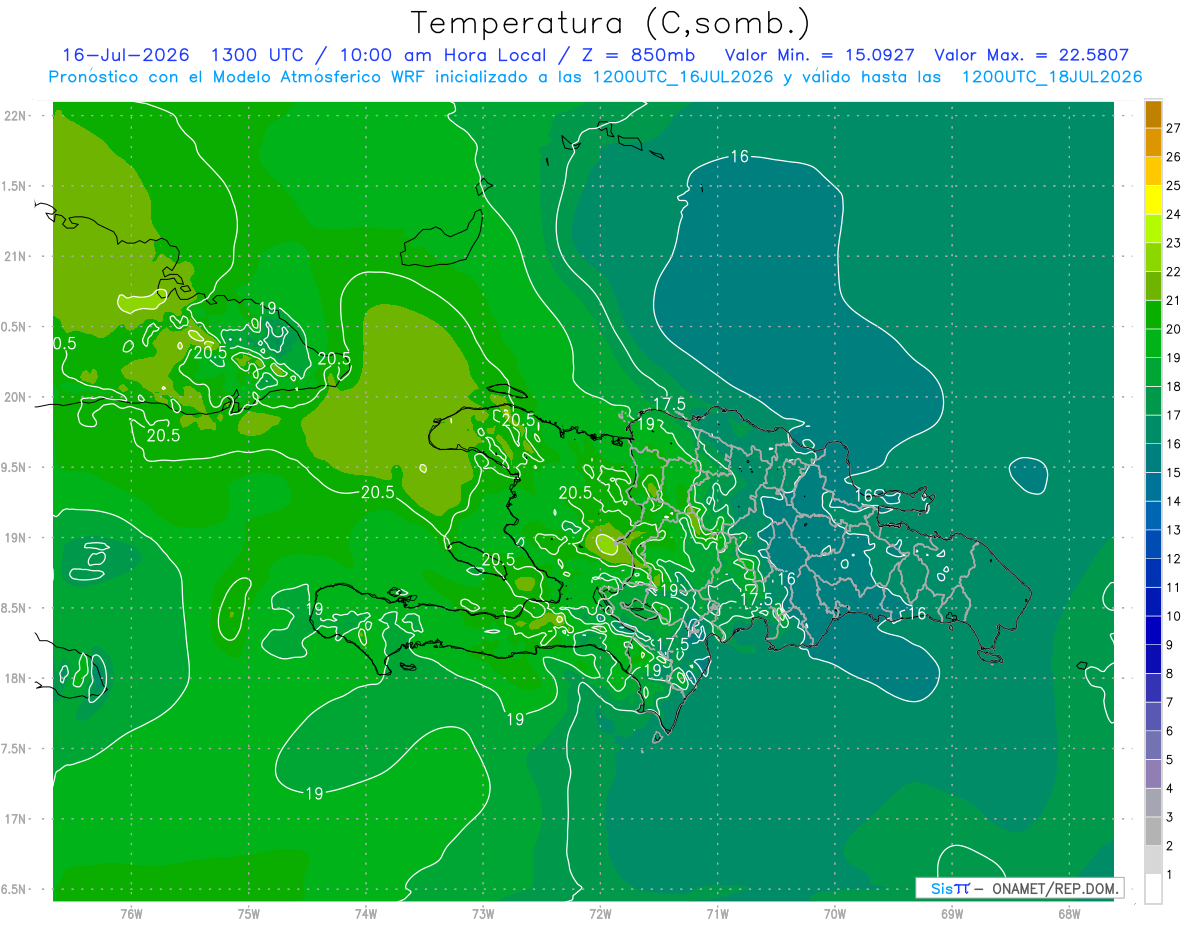
Task: Click the "22N" latitude axis label
Action: point(15,116)
